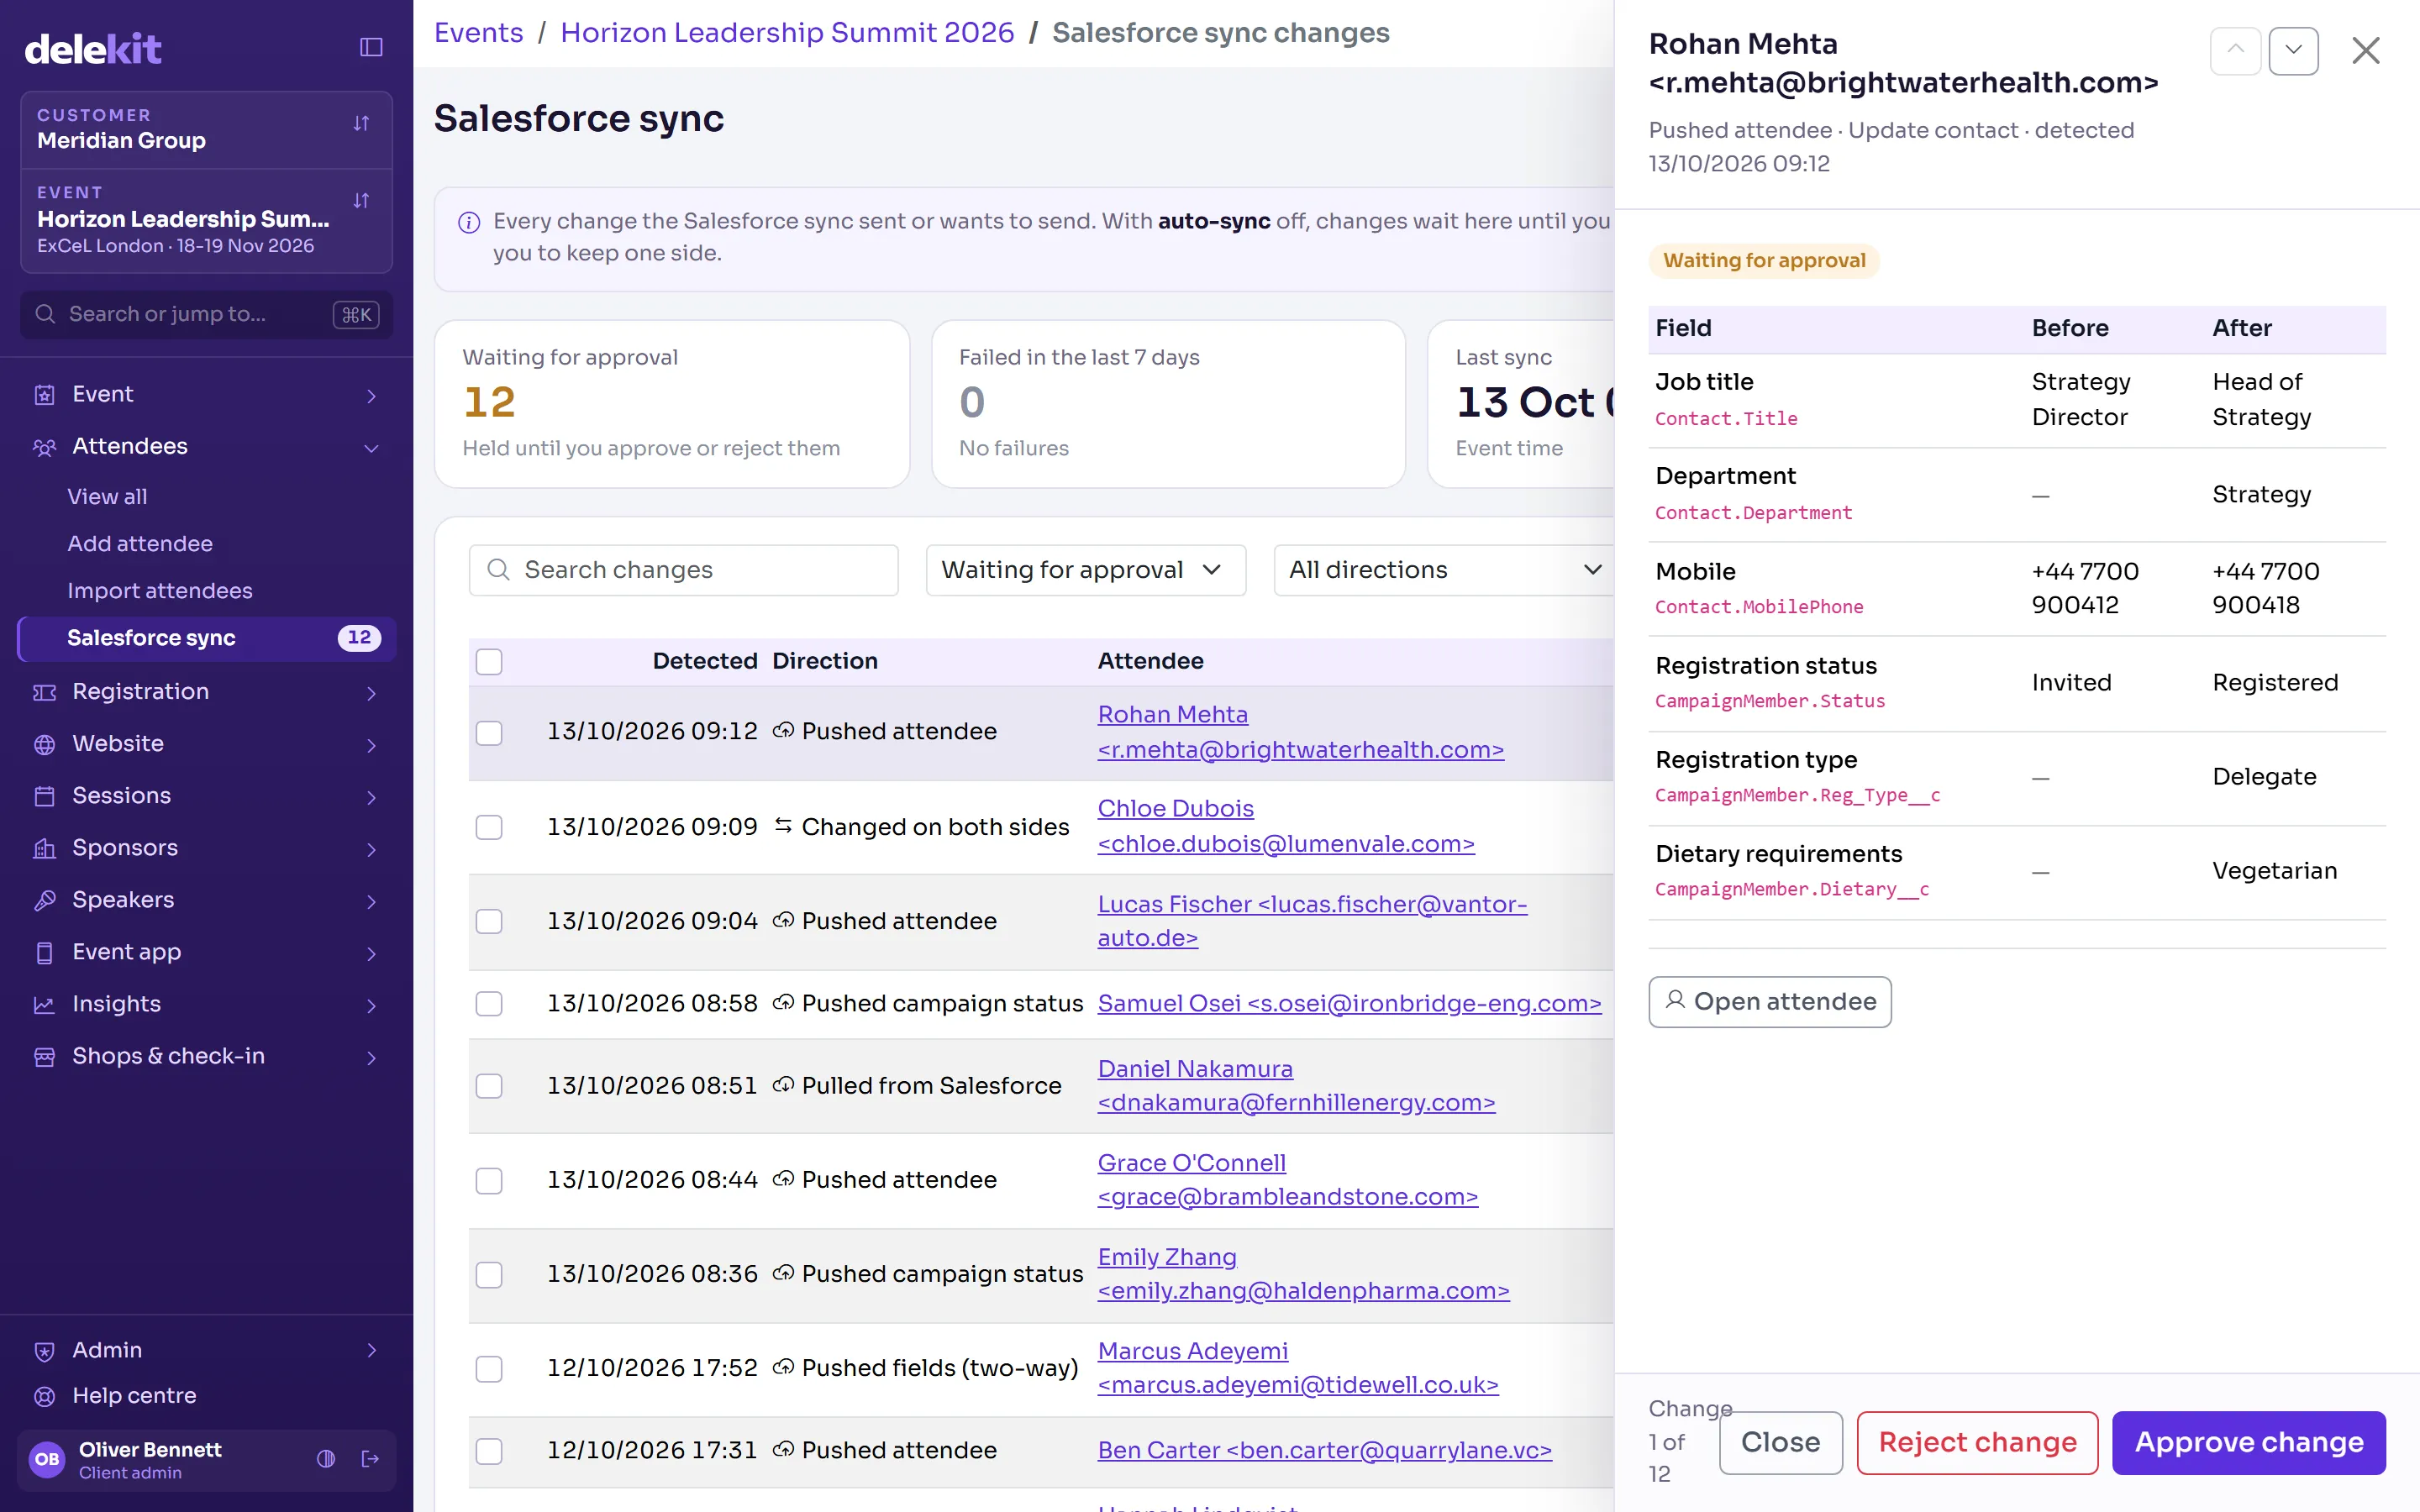Click the Search changes input field
This screenshot has height=1512, width=2420.
pyautogui.click(x=684, y=570)
